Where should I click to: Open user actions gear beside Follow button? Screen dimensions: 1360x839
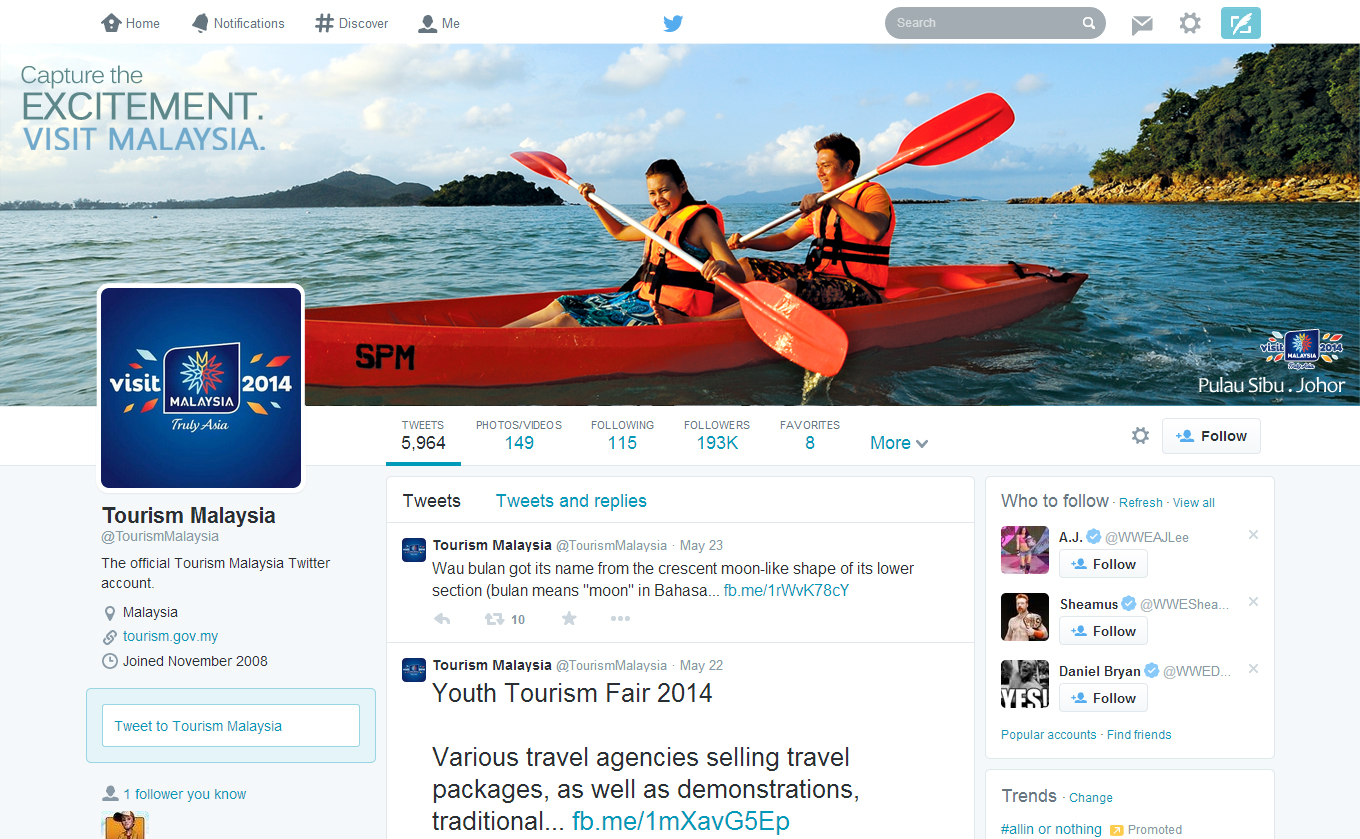[1140, 436]
